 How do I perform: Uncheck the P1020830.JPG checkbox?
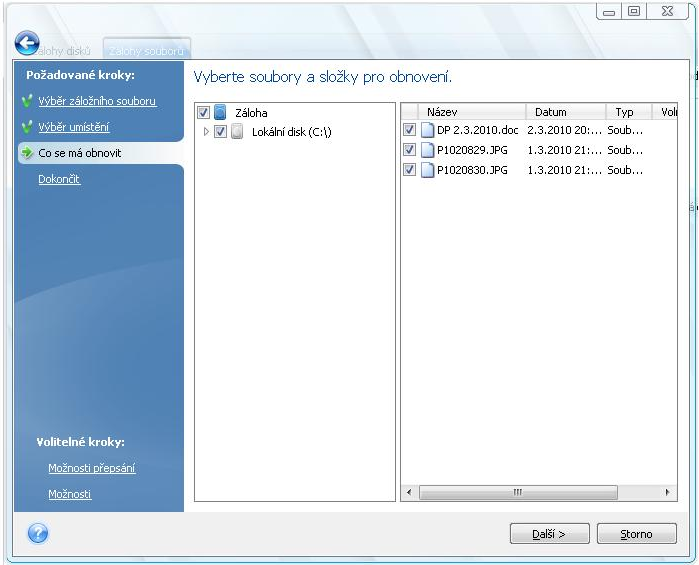(x=409, y=170)
